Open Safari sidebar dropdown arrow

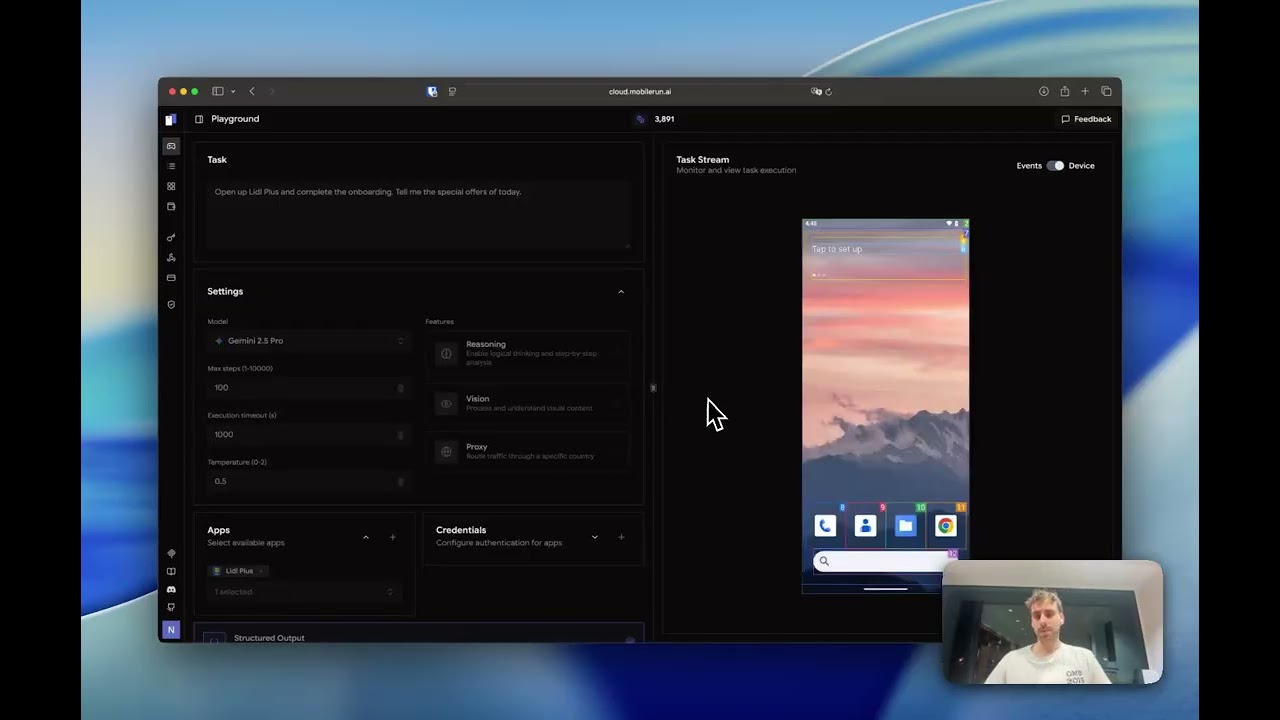click(x=233, y=91)
